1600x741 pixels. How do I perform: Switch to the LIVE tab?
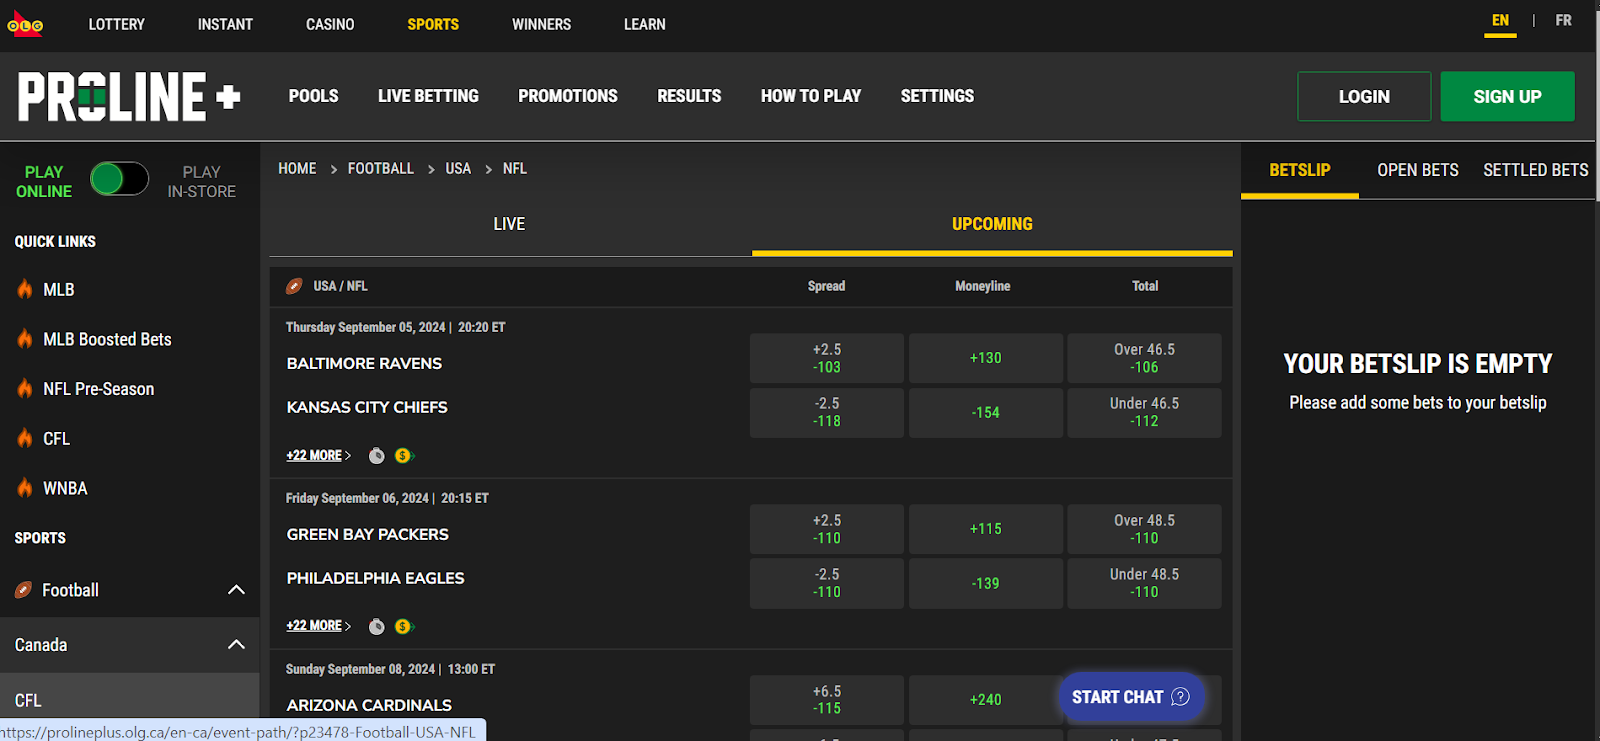click(510, 225)
